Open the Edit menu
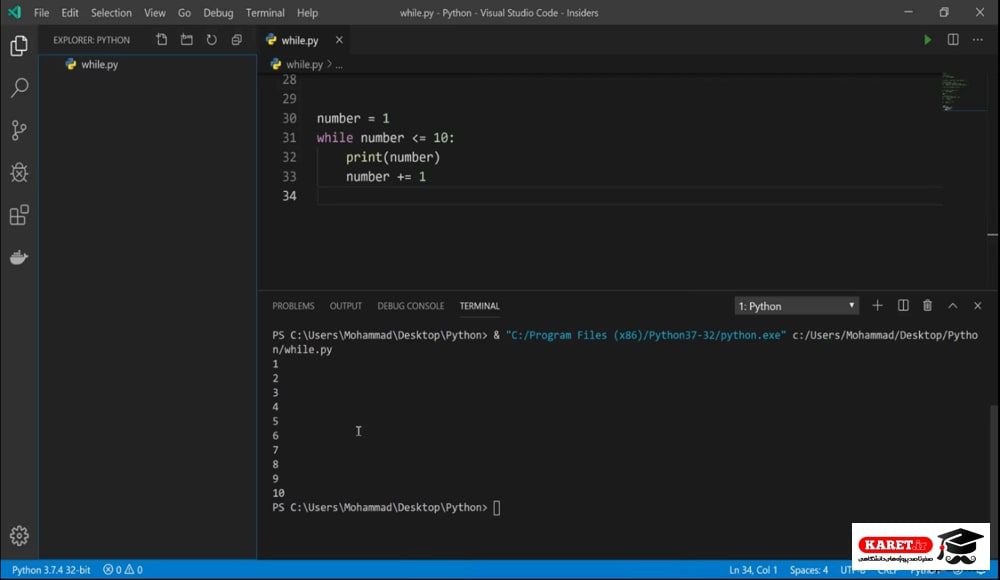This screenshot has width=1000, height=580. (70, 13)
